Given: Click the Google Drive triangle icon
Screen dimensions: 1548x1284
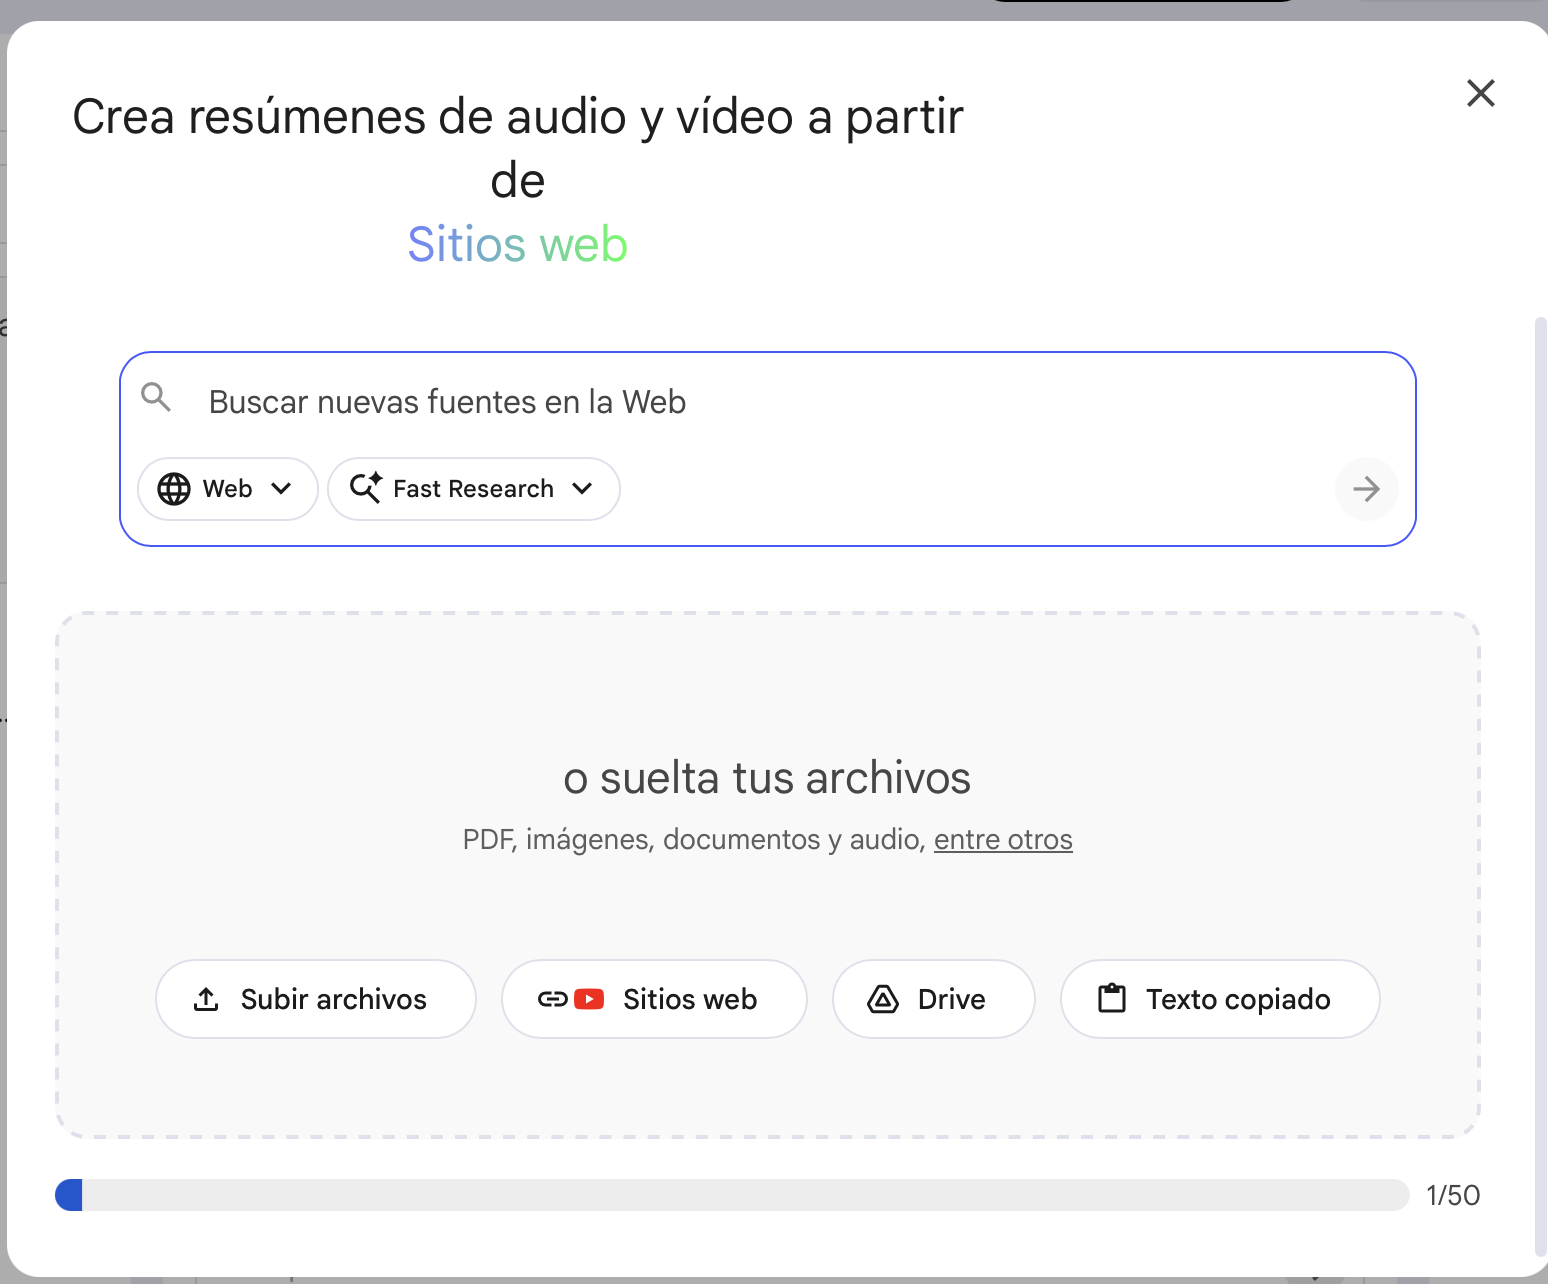Looking at the screenshot, I should click(883, 999).
